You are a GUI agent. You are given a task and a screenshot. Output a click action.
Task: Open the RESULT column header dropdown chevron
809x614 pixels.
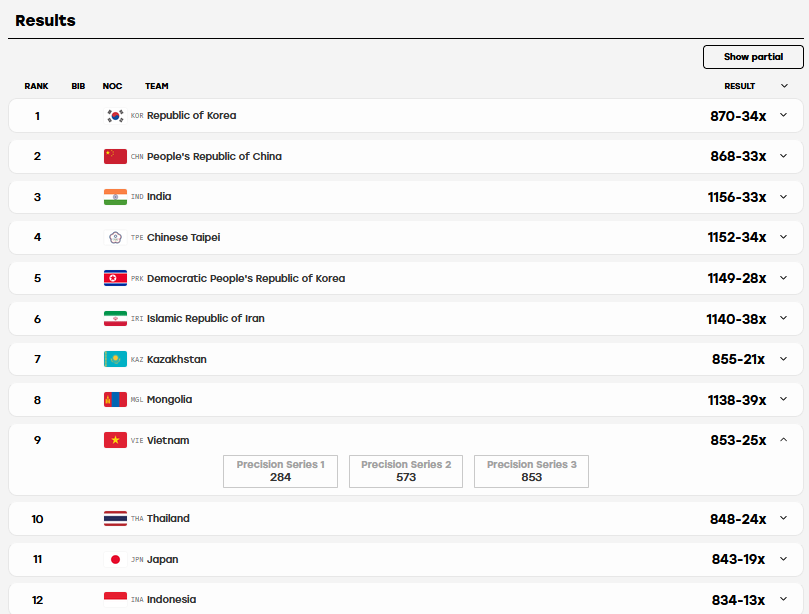[x=784, y=86]
